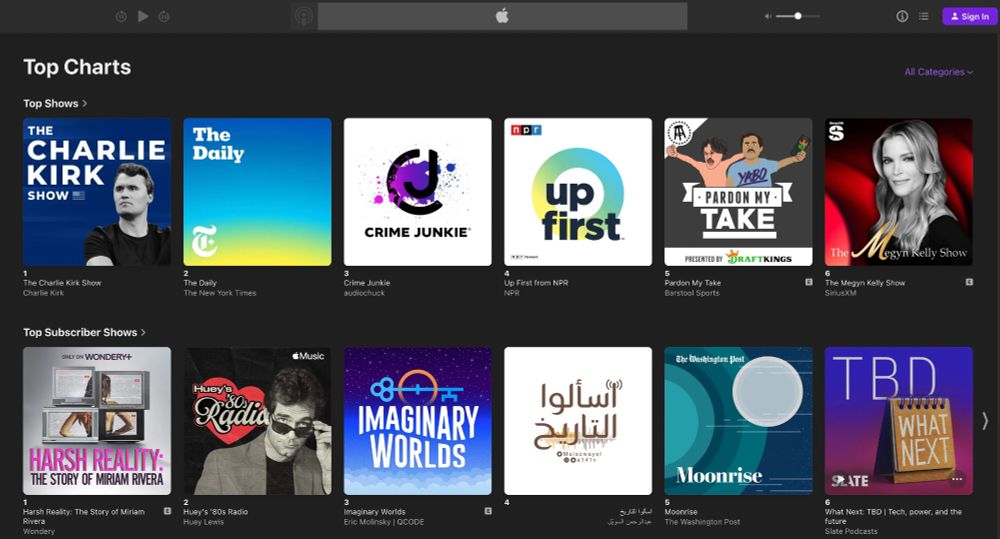1000x539 pixels.
Task: Click The New York Times author link
Action: 220,293
